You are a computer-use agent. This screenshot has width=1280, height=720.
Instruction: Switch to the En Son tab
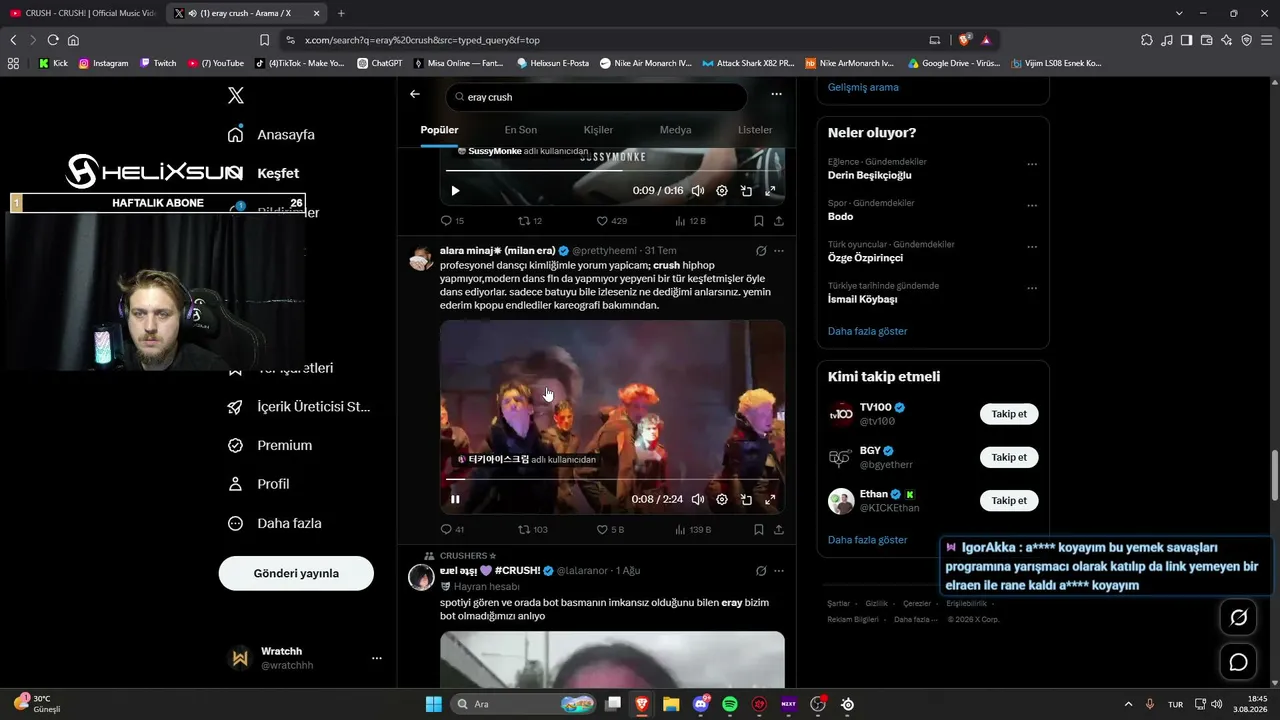pyautogui.click(x=520, y=130)
